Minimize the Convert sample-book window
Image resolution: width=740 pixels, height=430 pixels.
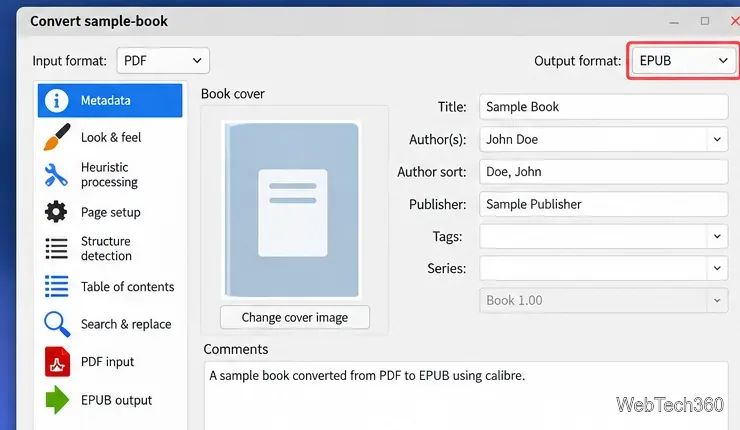[x=674, y=22]
